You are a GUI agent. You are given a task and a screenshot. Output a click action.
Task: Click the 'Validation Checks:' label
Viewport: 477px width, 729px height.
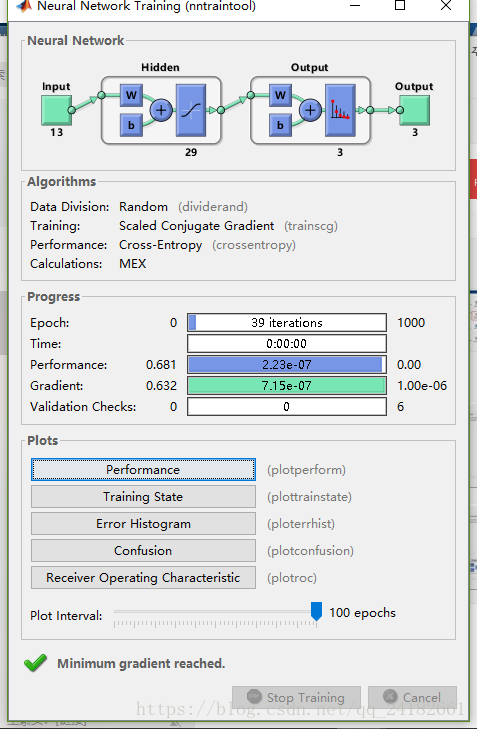pos(83,407)
